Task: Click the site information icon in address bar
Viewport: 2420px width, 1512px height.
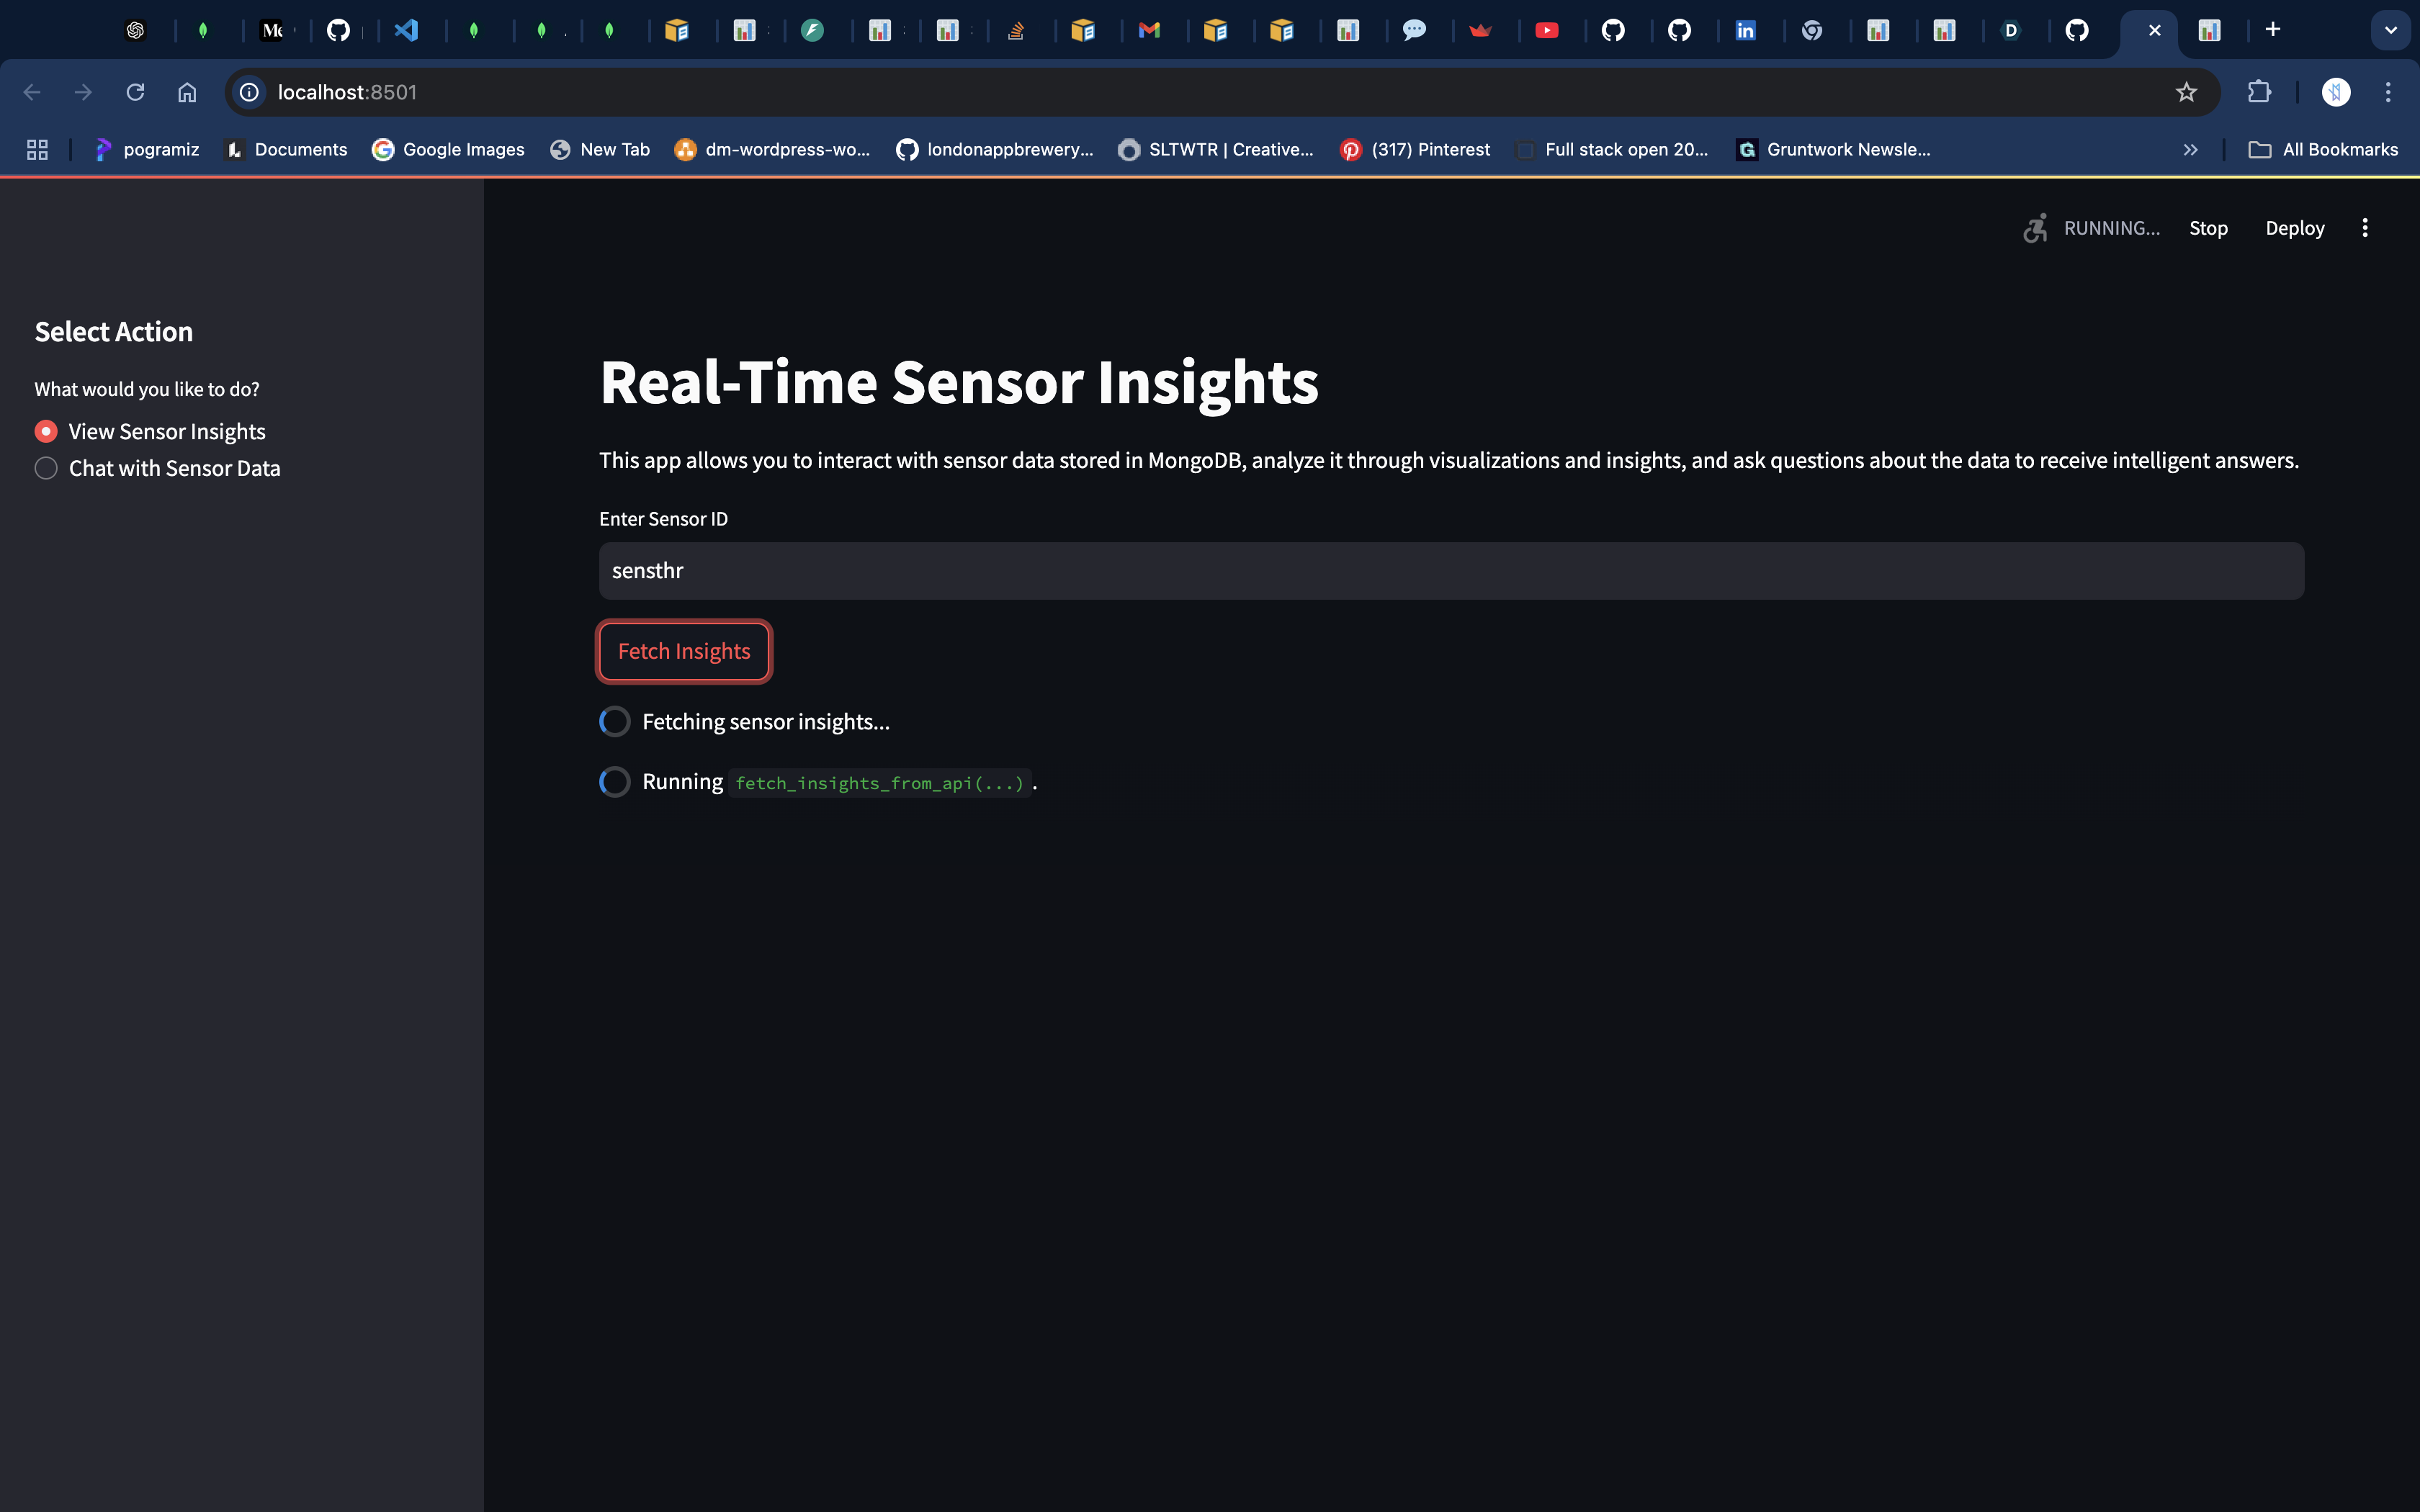Action: [250, 92]
